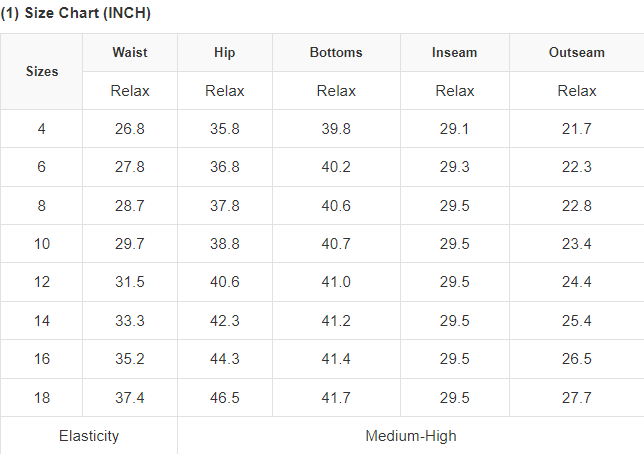Select size 6 row label
This screenshot has width=644, height=454.
42,167
